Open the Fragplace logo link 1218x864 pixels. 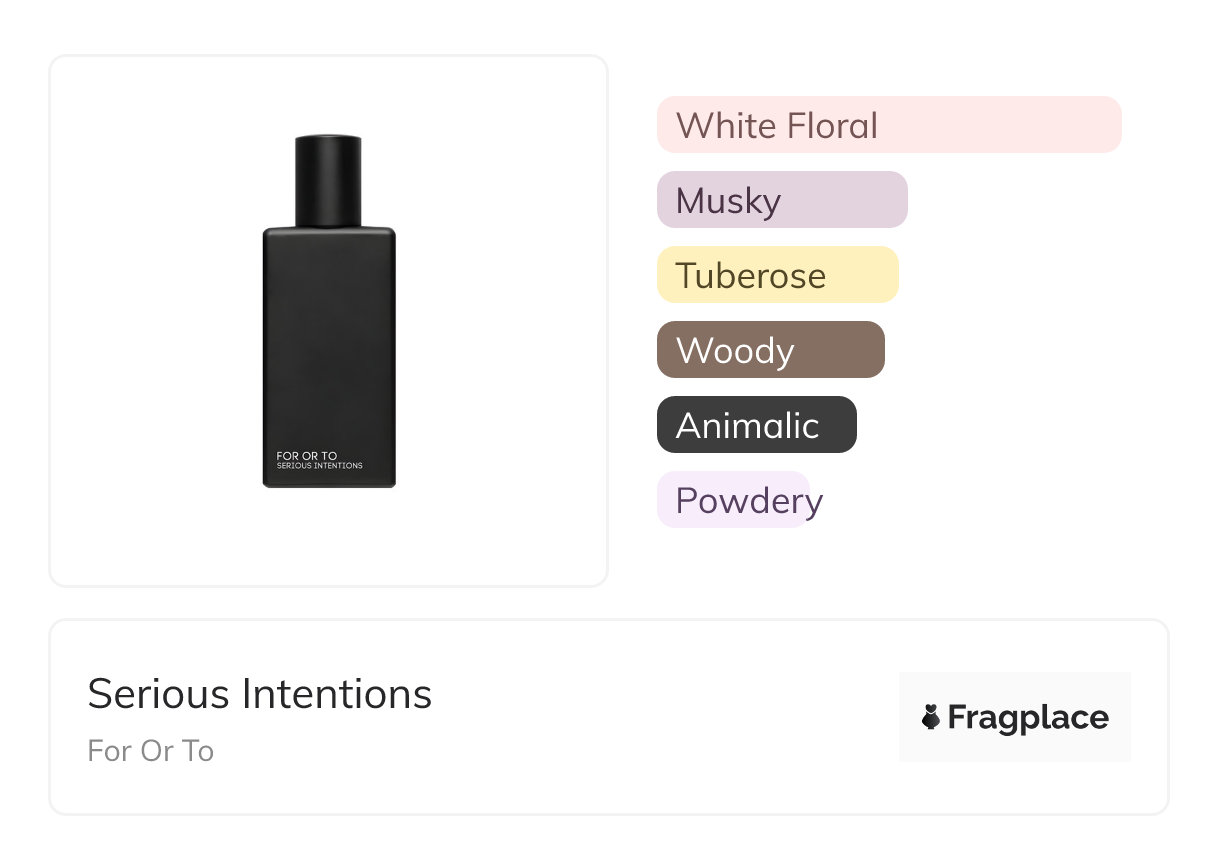coord(1015,717)
